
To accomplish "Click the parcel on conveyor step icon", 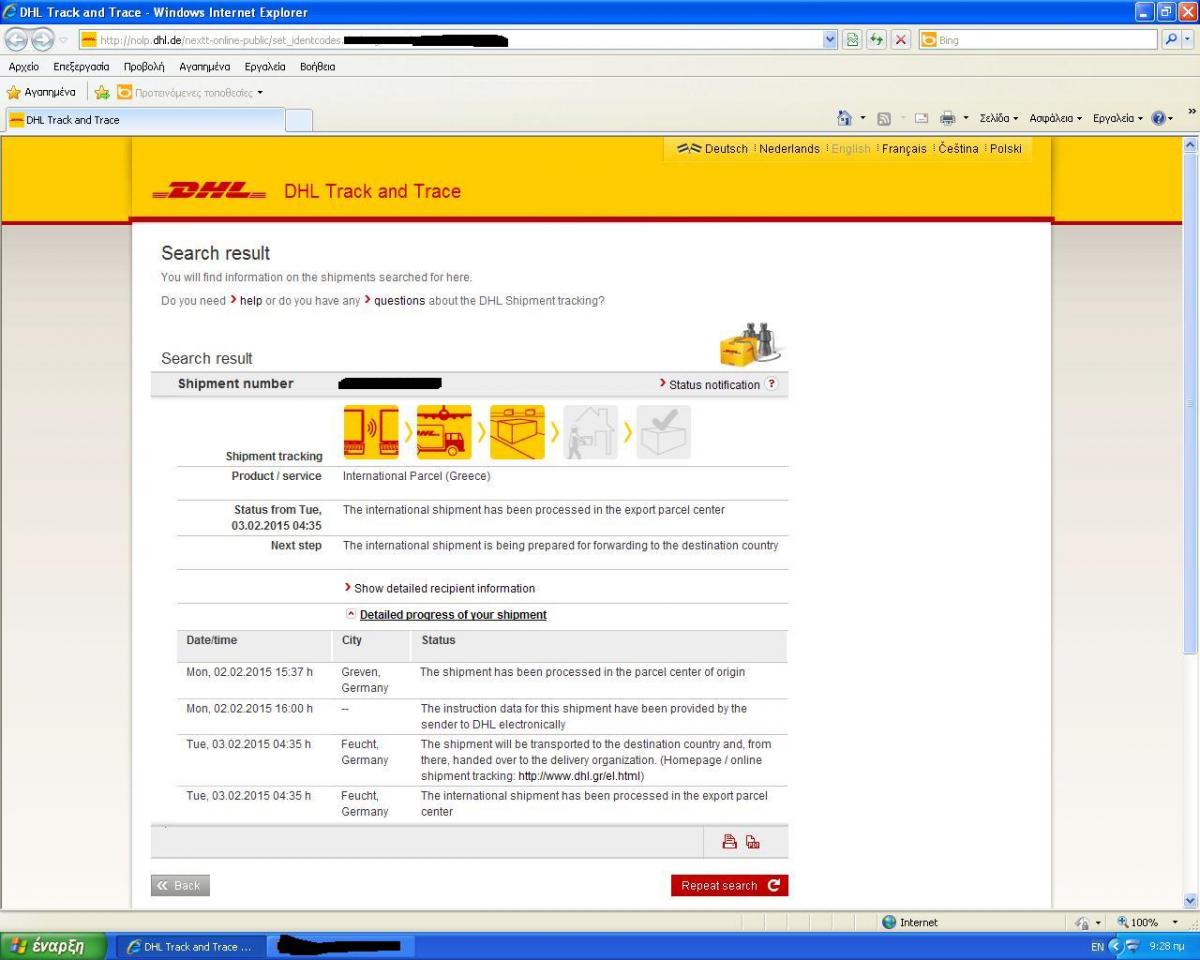I will tap(517, 432).
